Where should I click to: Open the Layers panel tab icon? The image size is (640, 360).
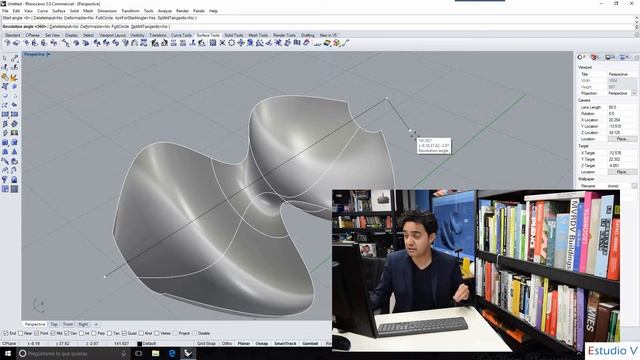(594, 58)
